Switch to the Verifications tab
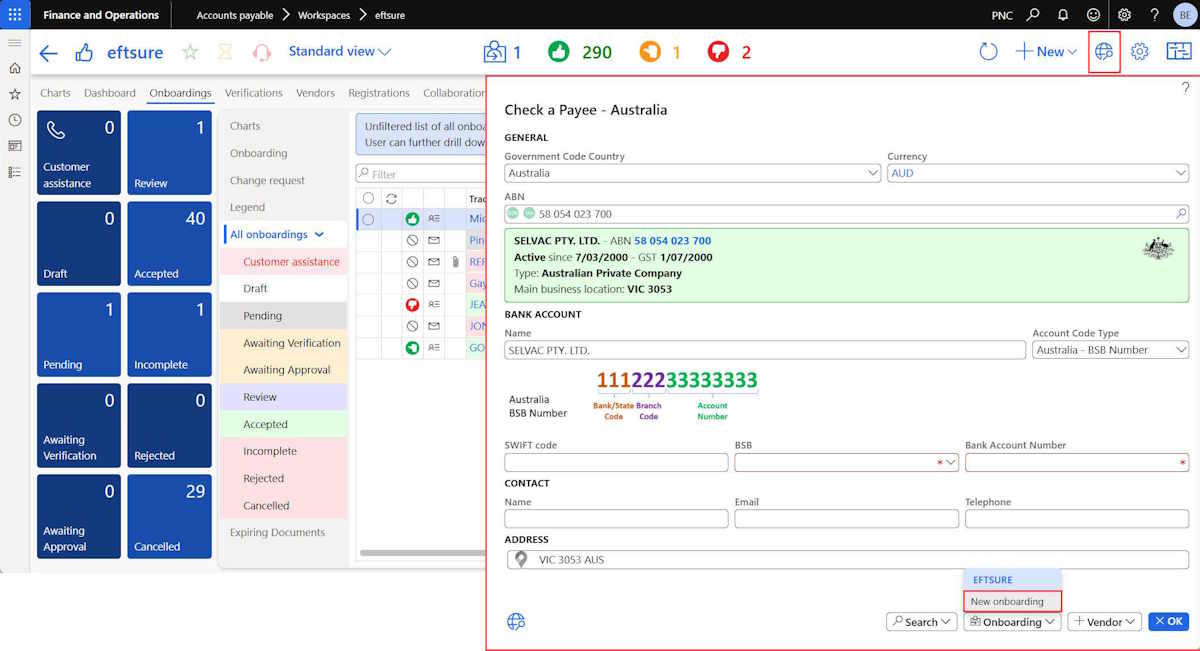This screenshot has width=1200, height=651. 254,93
